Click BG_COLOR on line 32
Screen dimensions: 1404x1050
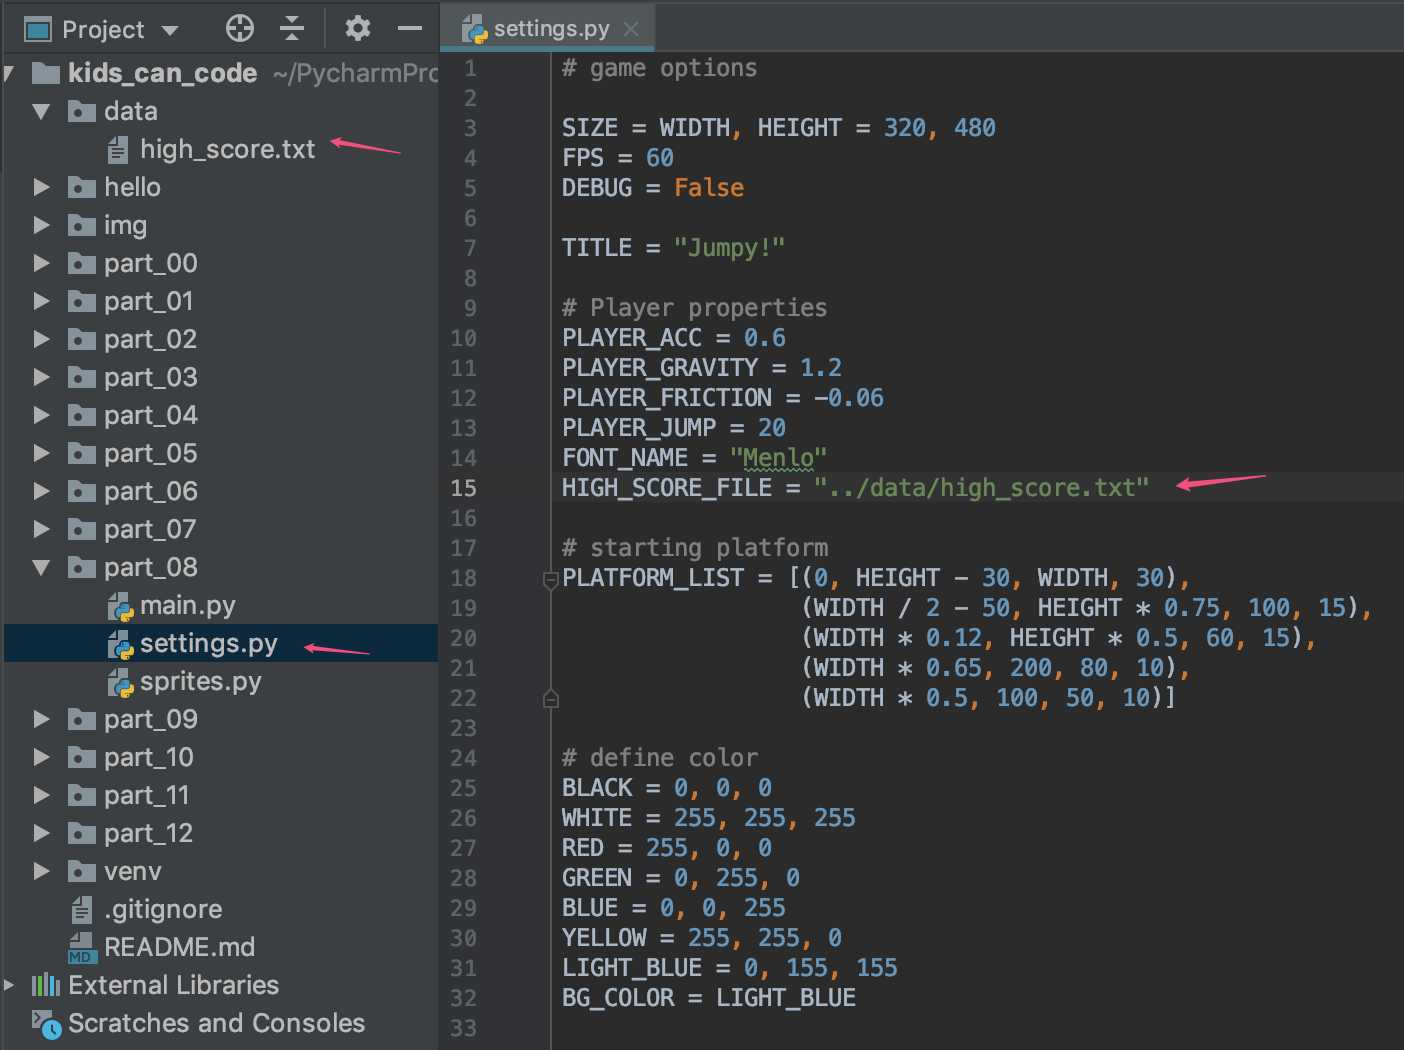point(618,998)
